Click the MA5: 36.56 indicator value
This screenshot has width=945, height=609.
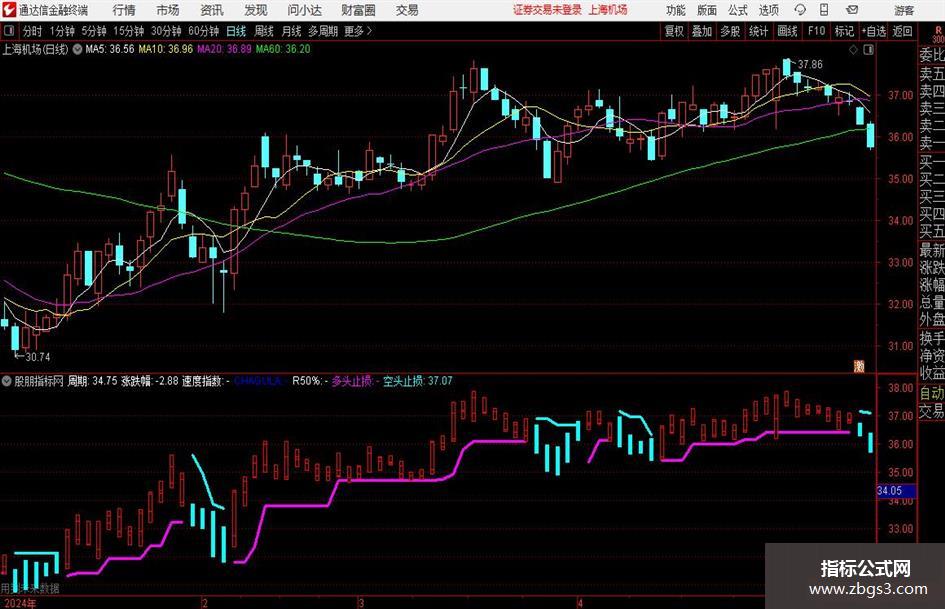pos(110,49)
